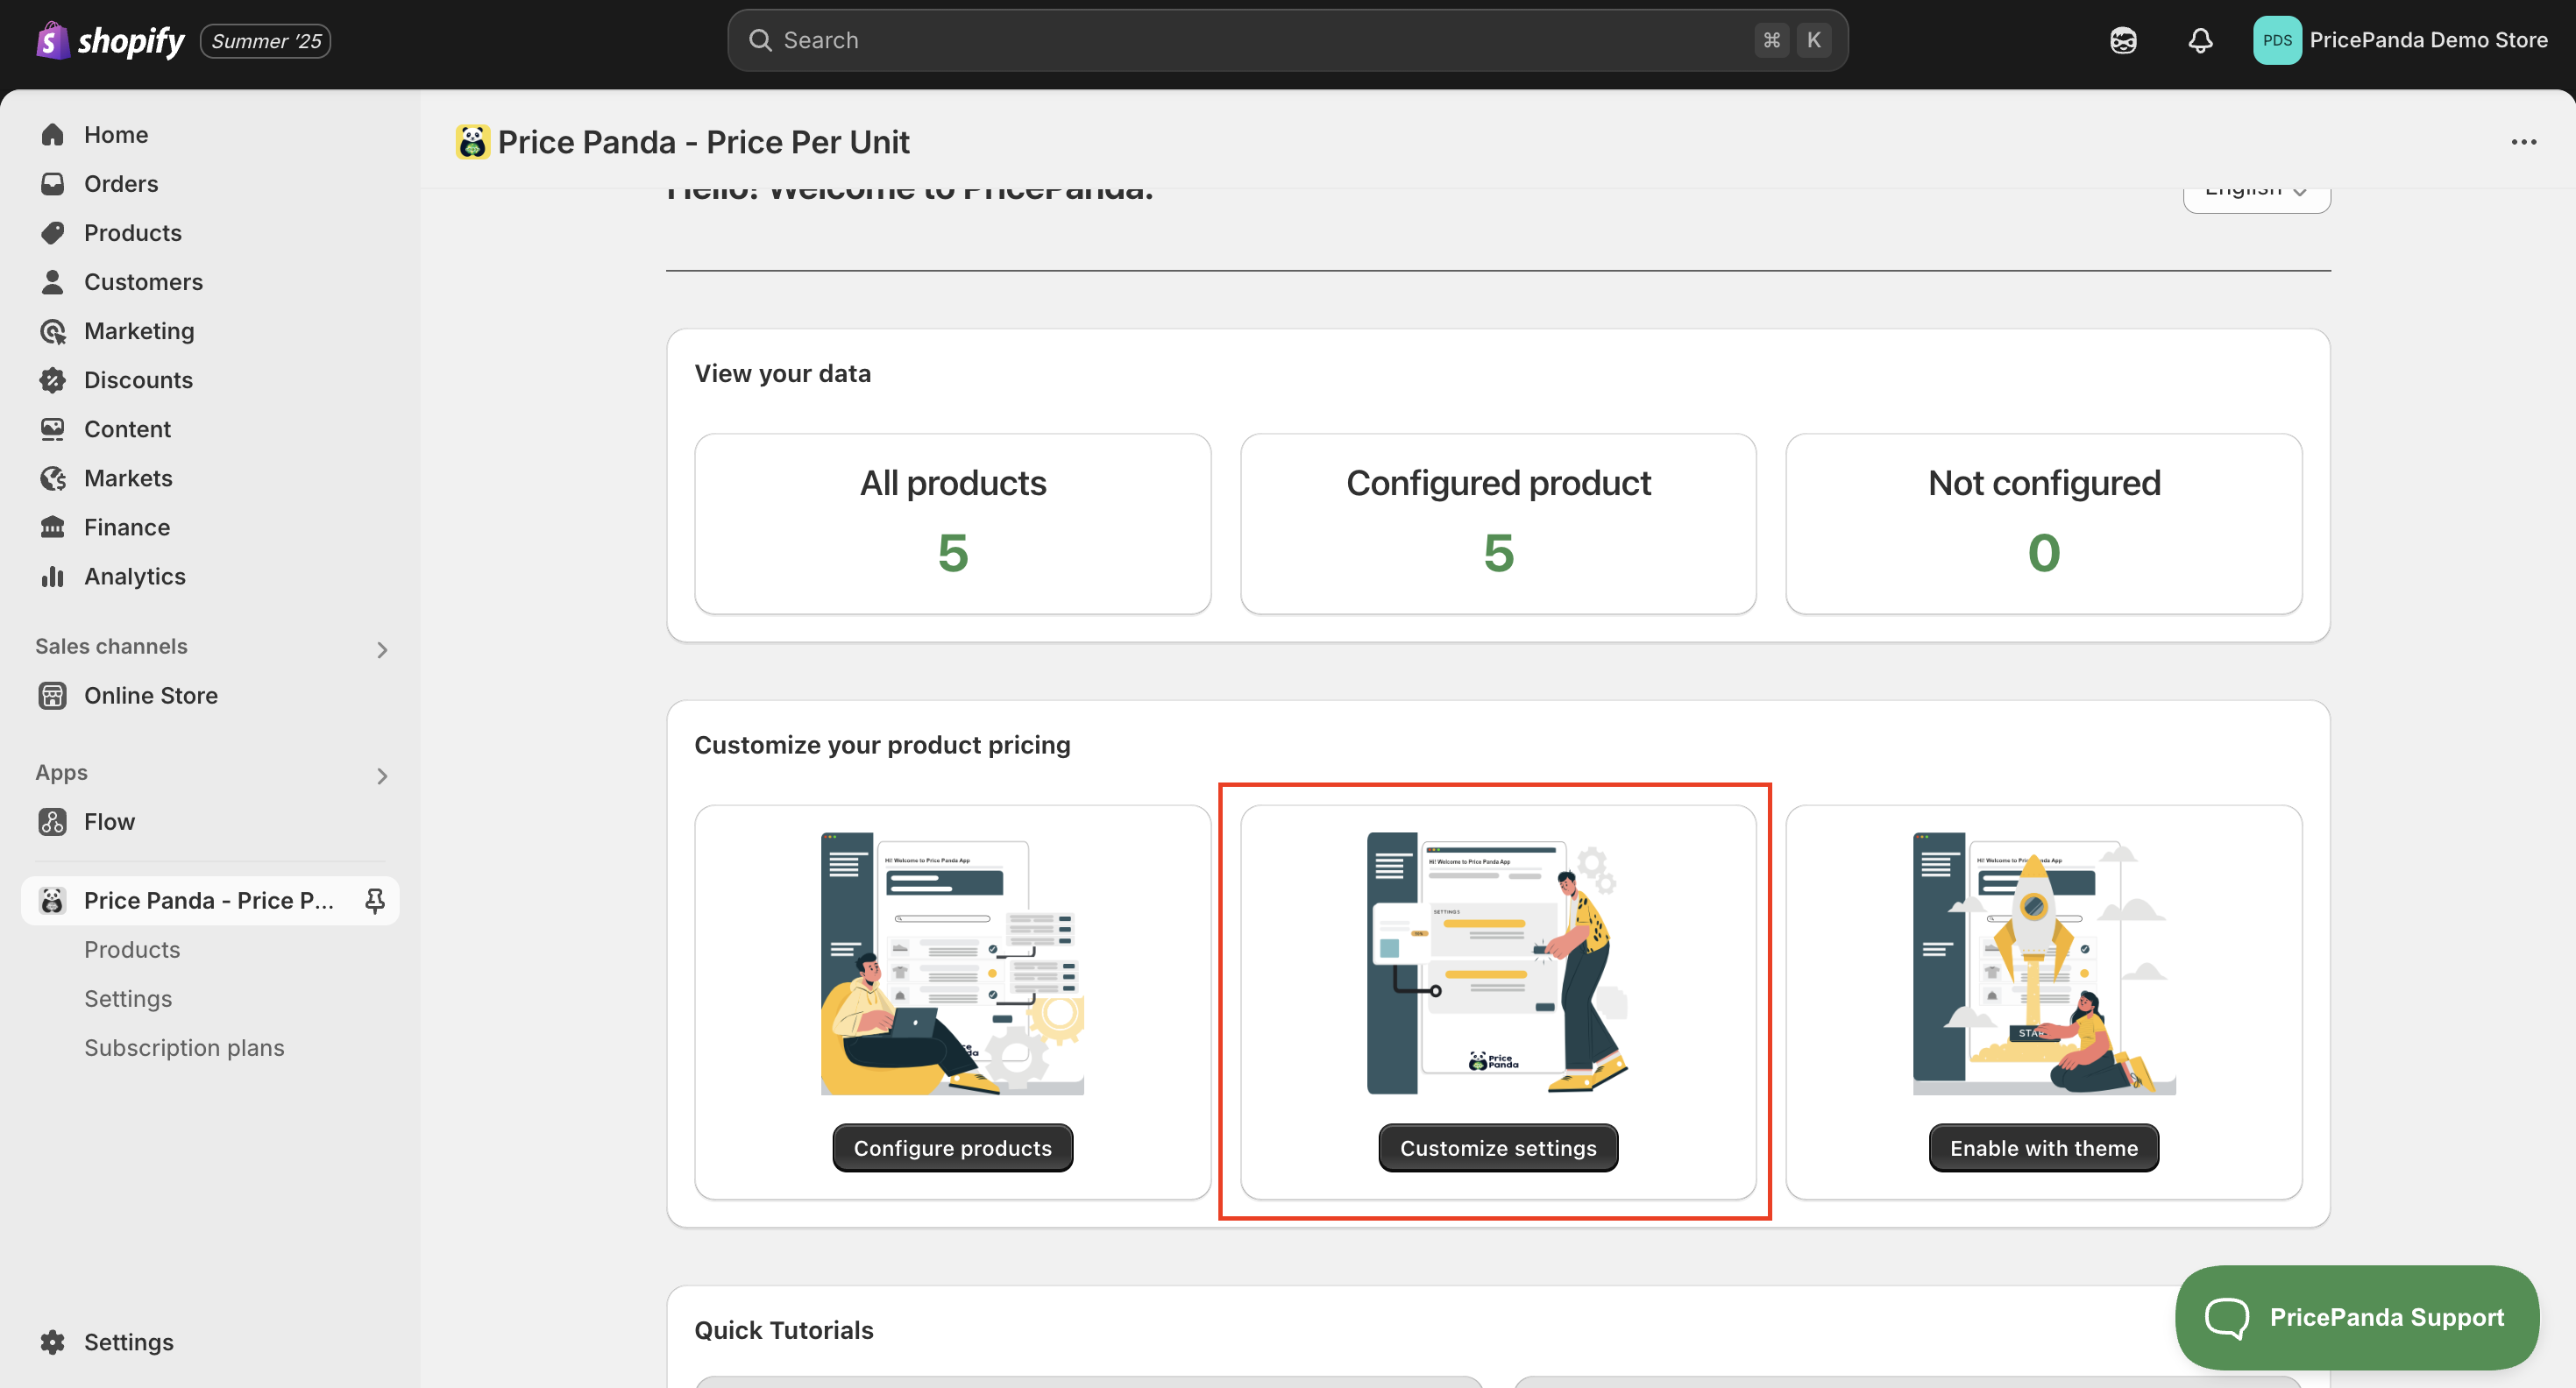Viewport: 2576px width, 1388px height.
Task: Click the search magnifier icon
Action: click(x=760, y=40)
